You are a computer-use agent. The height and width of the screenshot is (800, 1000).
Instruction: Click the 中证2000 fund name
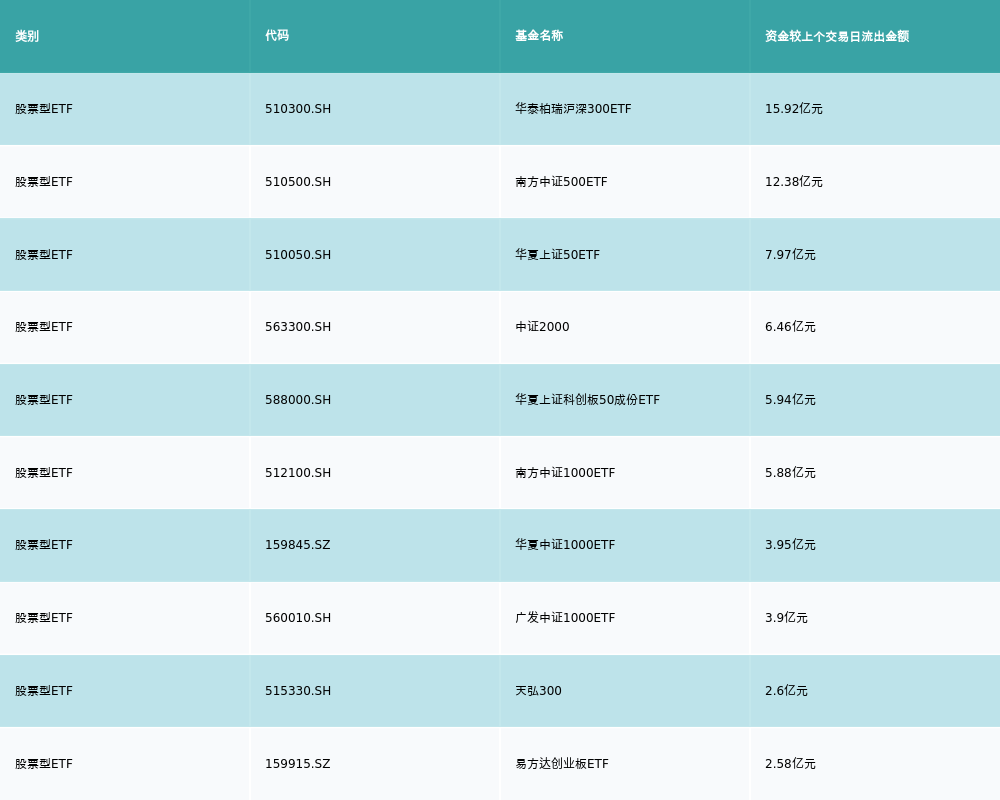click(x=542, y=327)
